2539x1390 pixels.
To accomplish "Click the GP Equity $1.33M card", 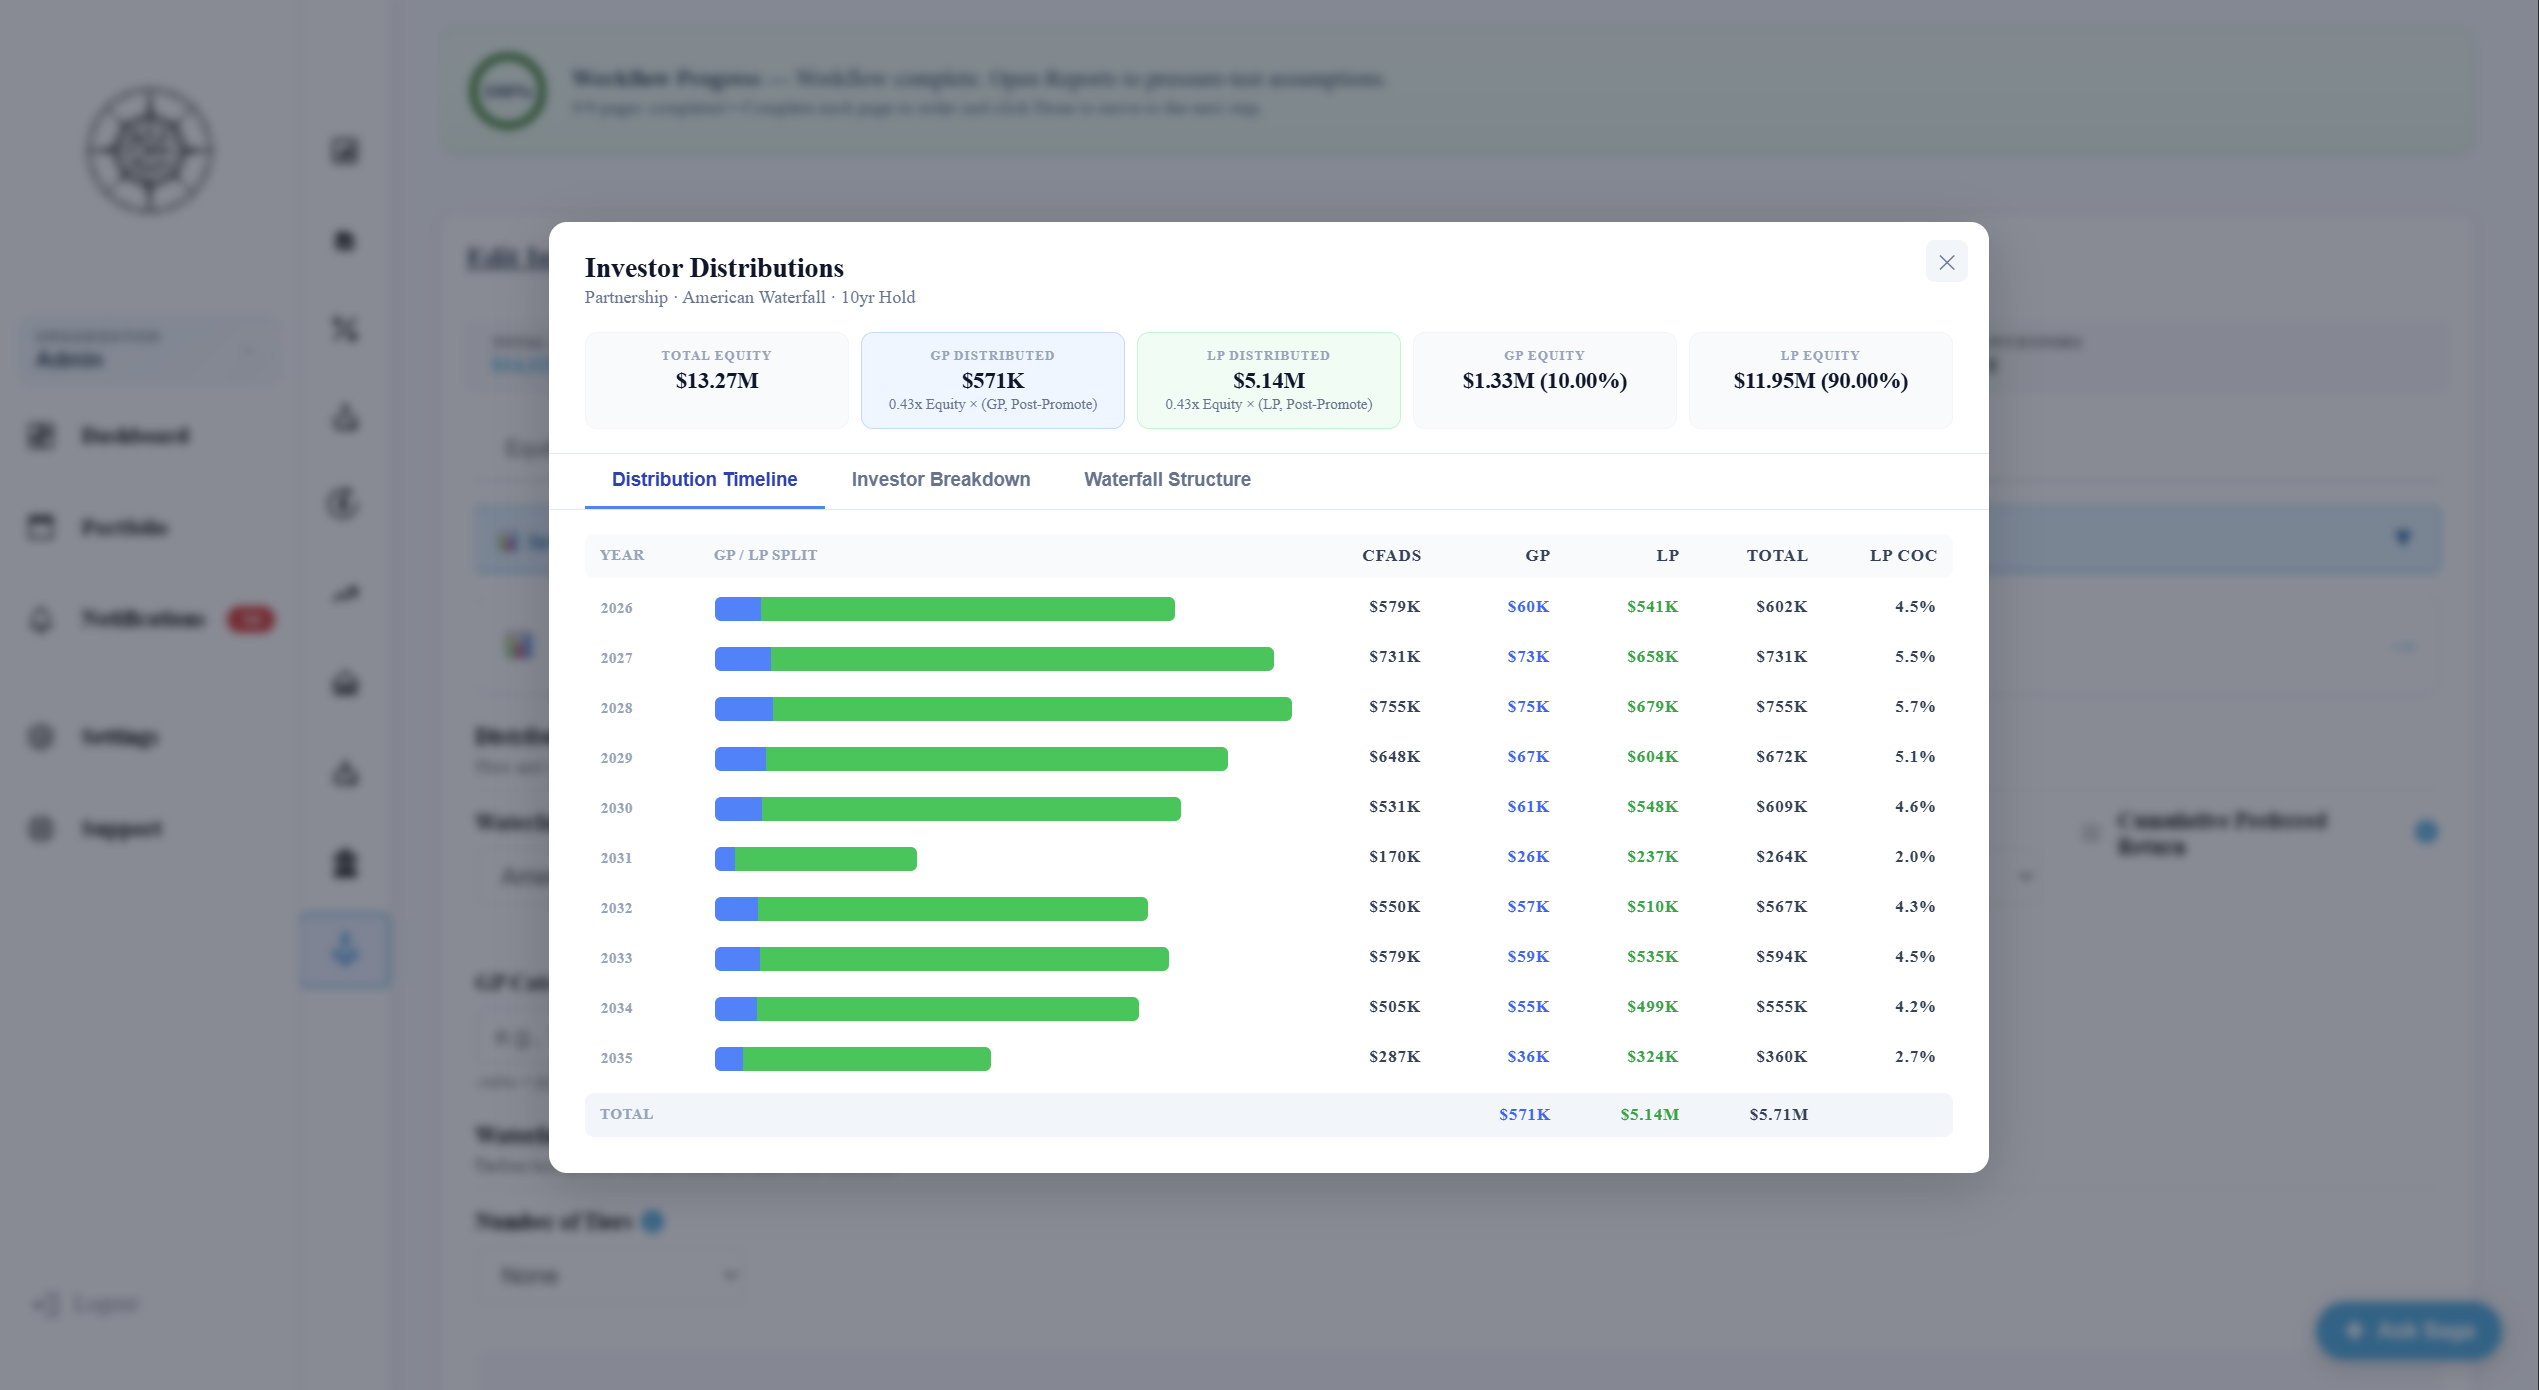I will click(x=1544, y=380).
